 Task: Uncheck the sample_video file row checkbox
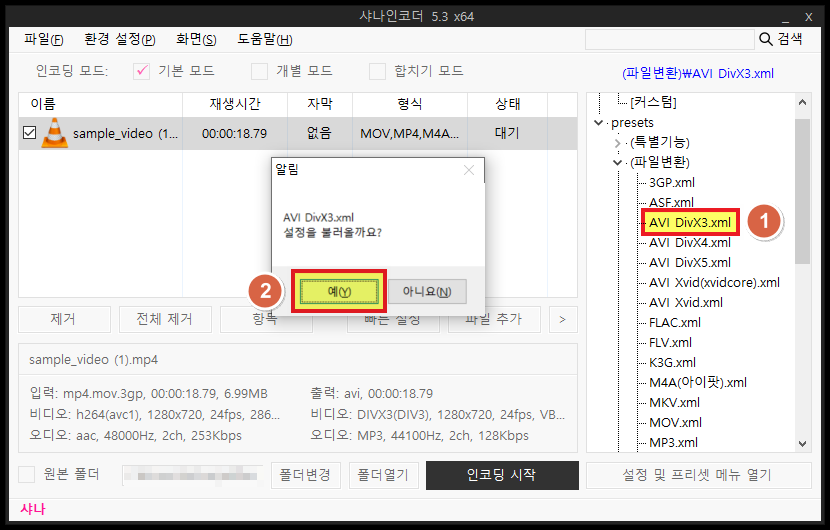[30, 133]
